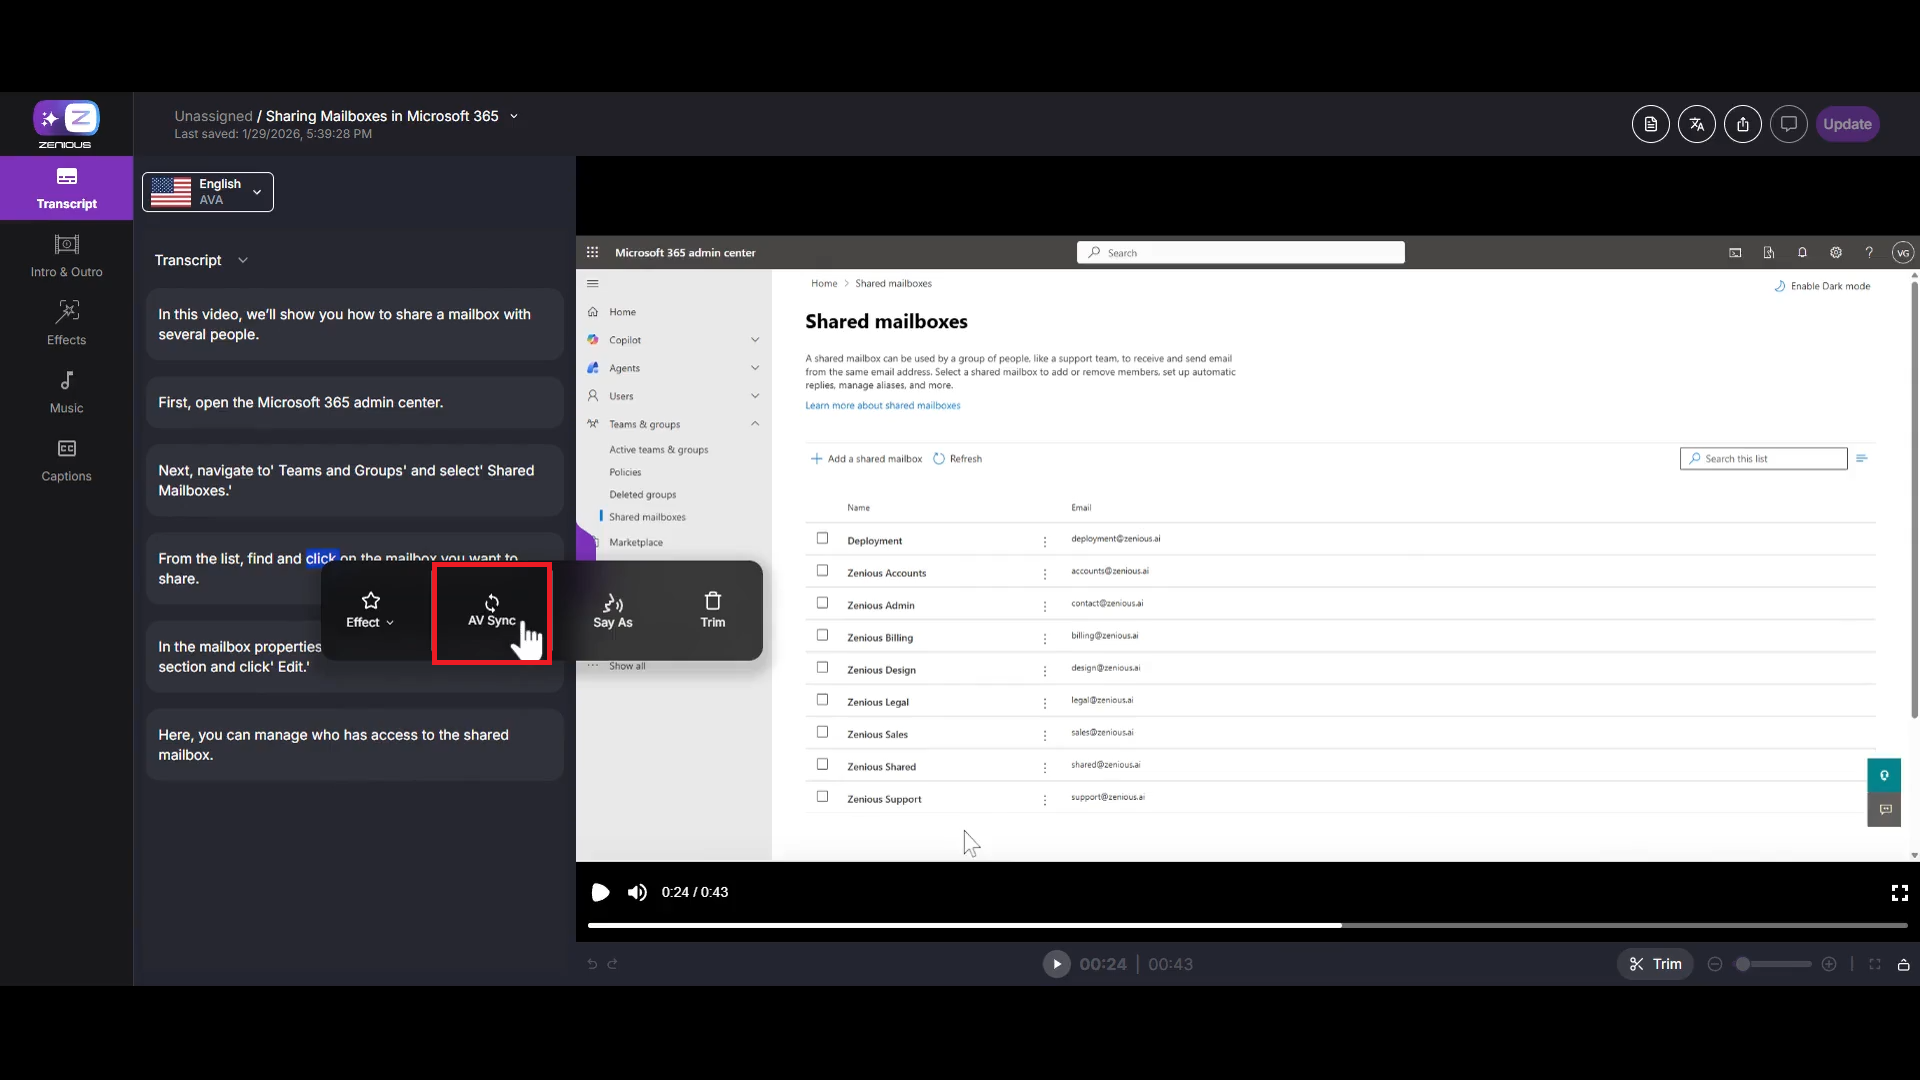
Task: Open Intro & Outro panel
Action: click(x=66, y=255)
